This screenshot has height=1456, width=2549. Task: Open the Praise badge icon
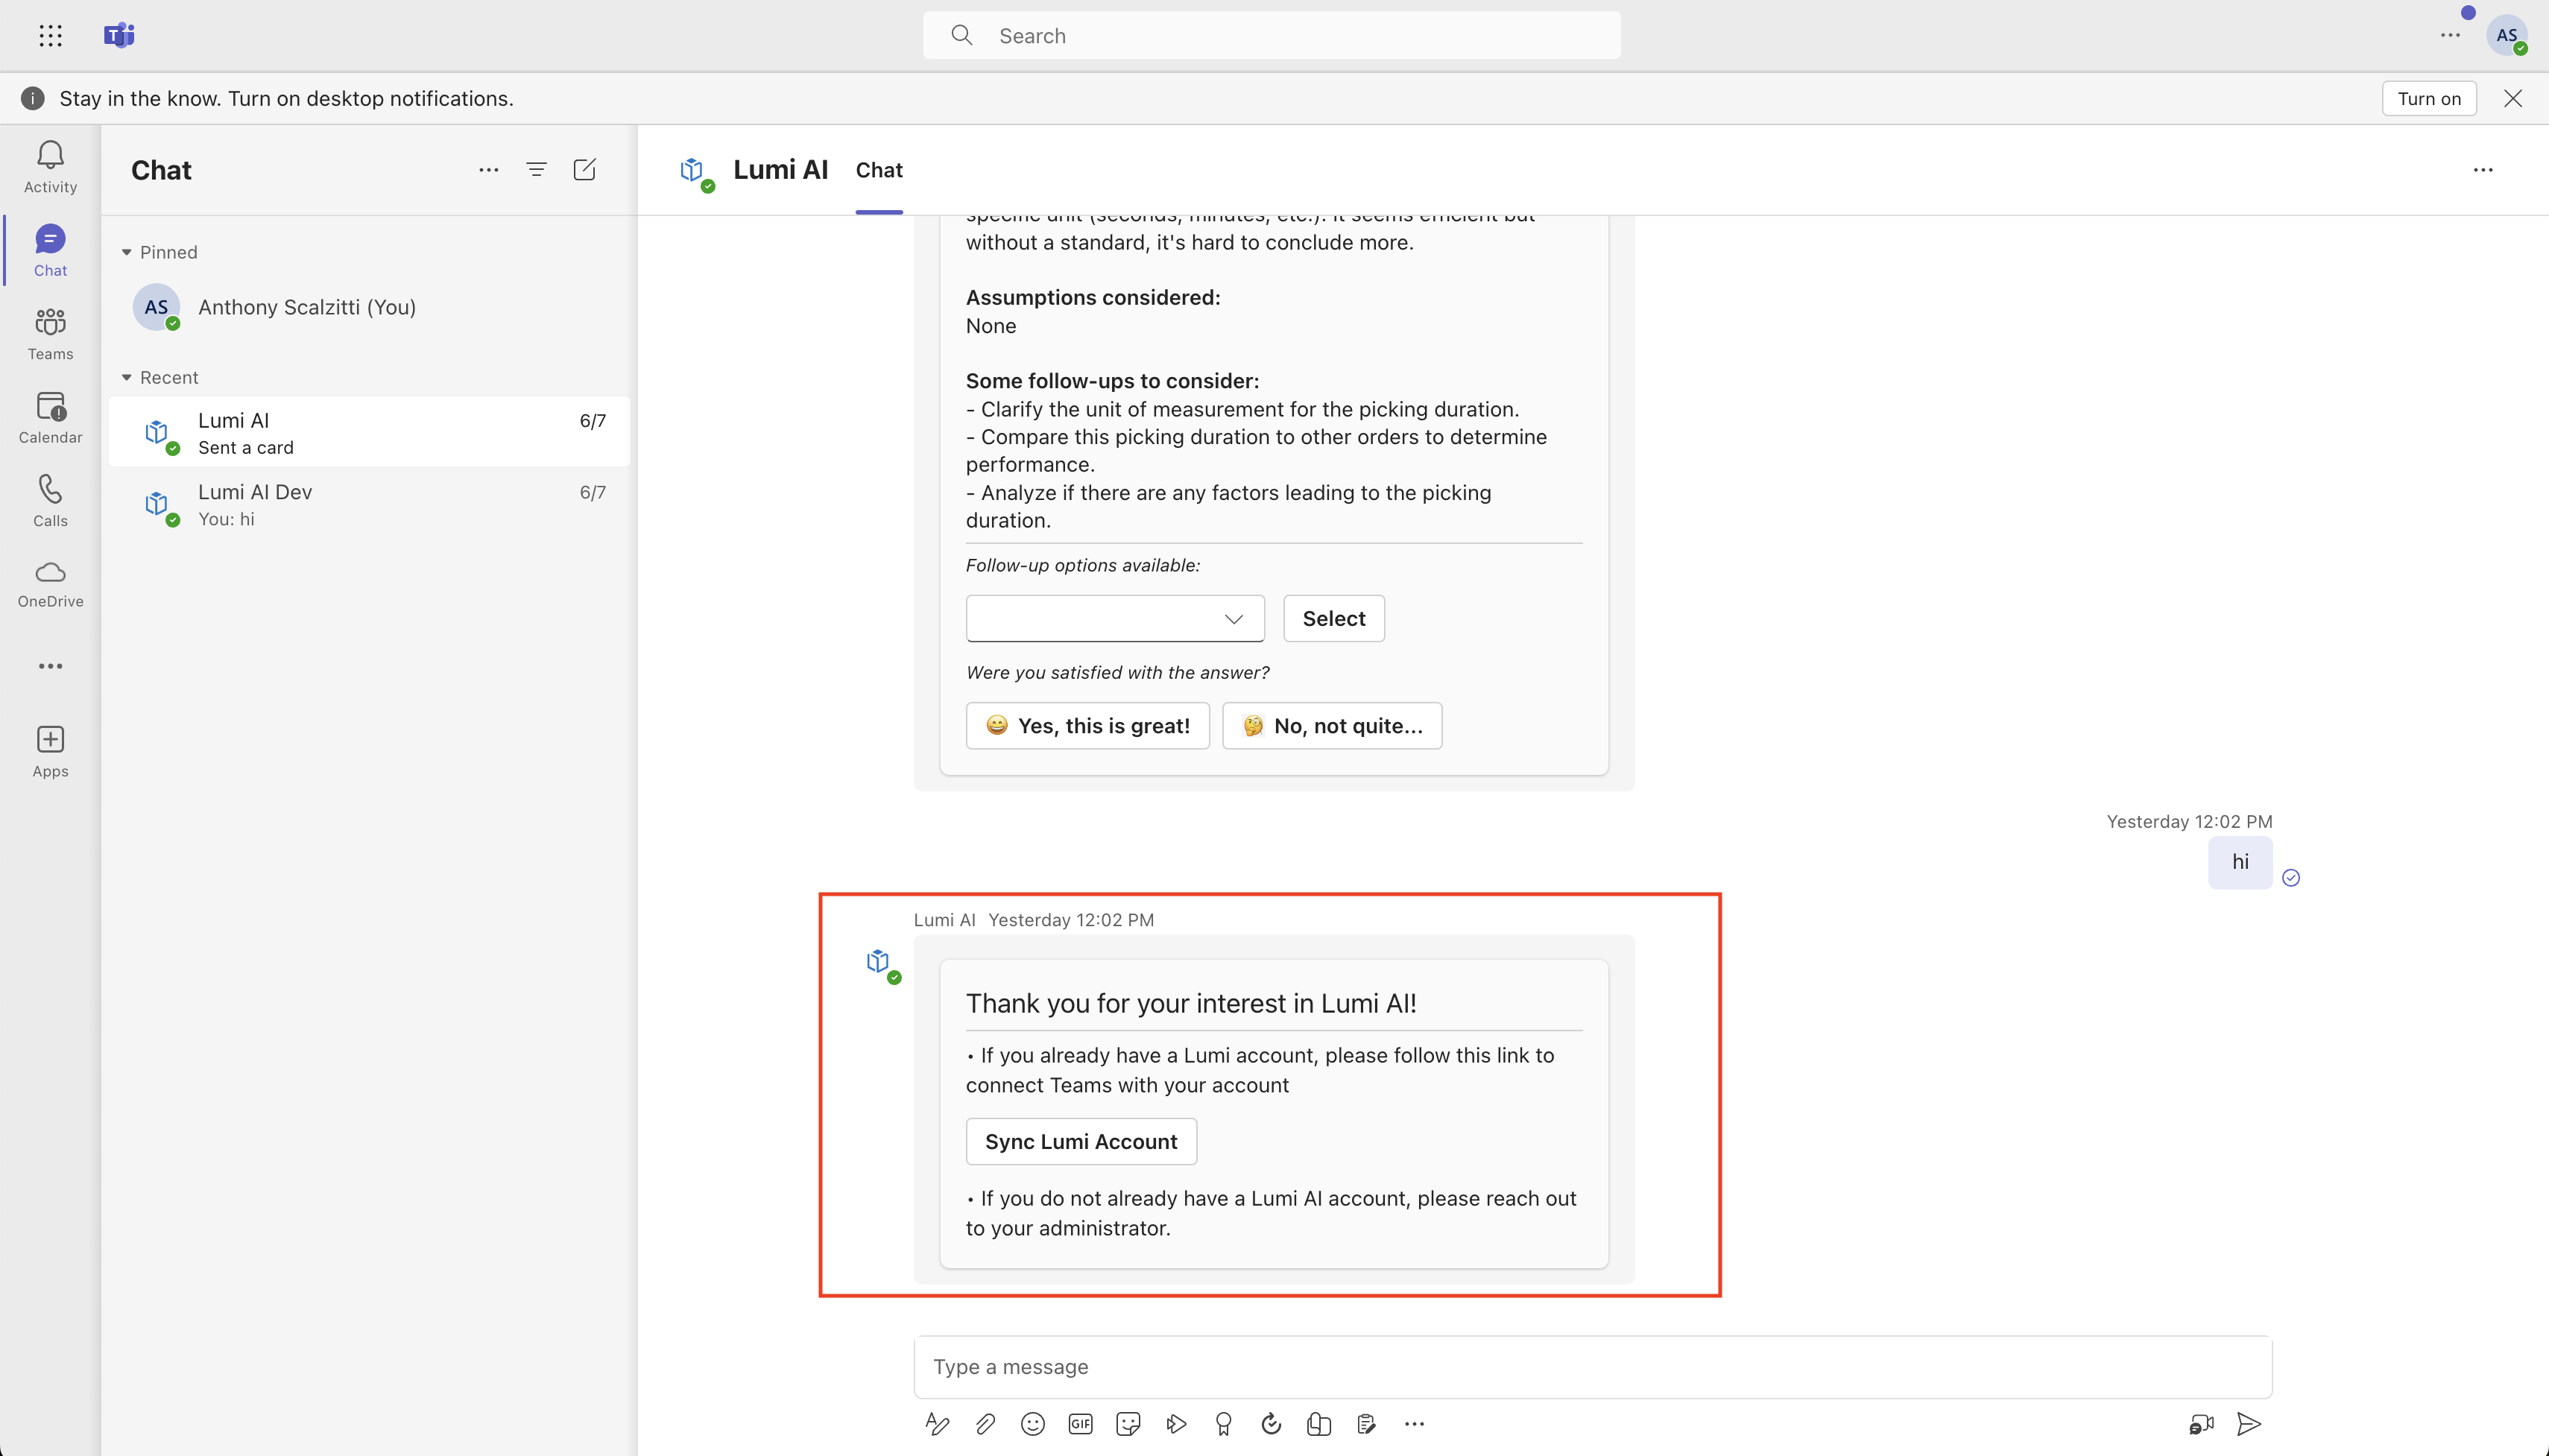pyautogui.click(x=1223, y=1423)
